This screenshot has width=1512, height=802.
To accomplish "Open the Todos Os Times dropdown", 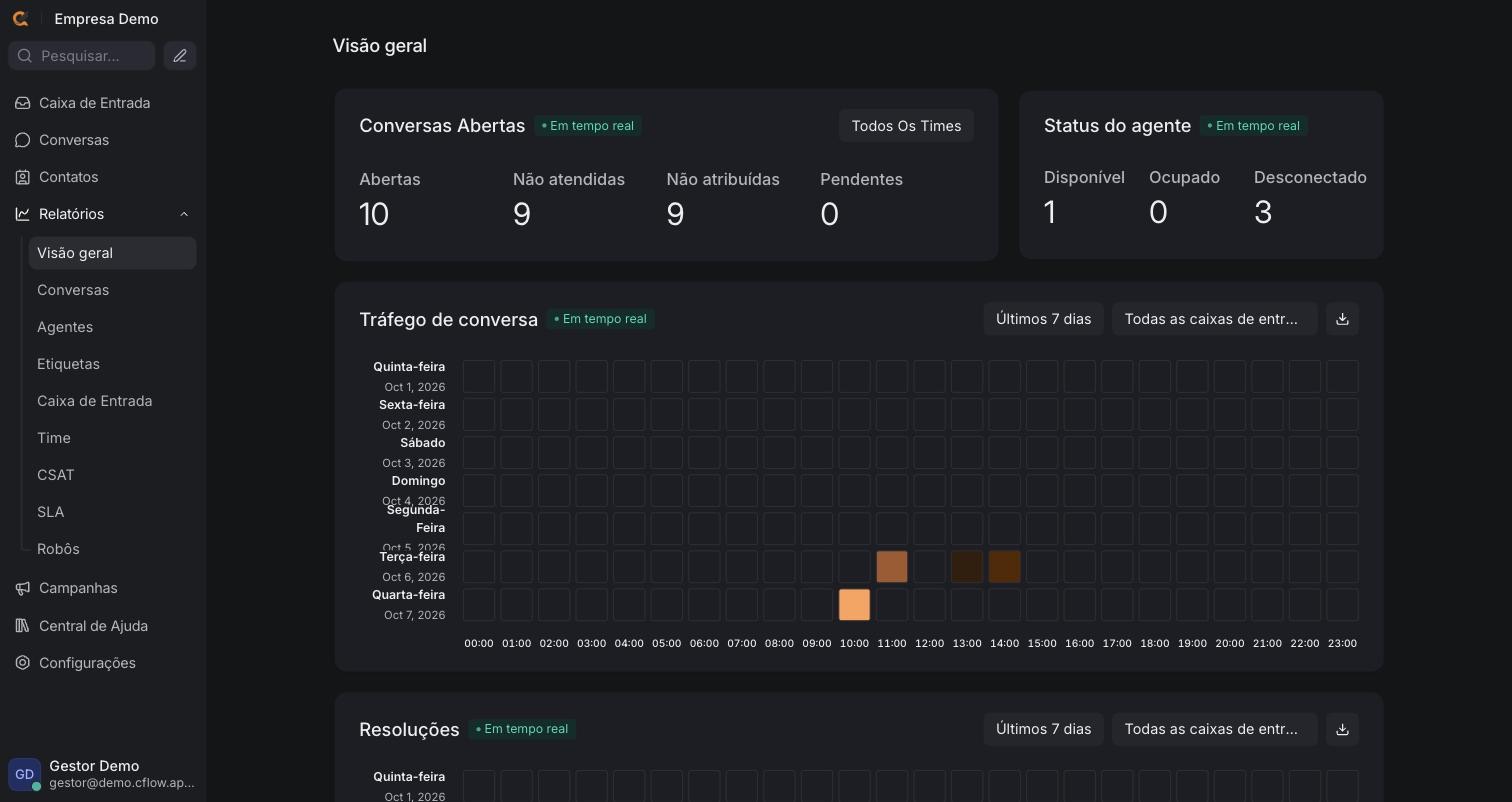I will click(x=906, y=126).
